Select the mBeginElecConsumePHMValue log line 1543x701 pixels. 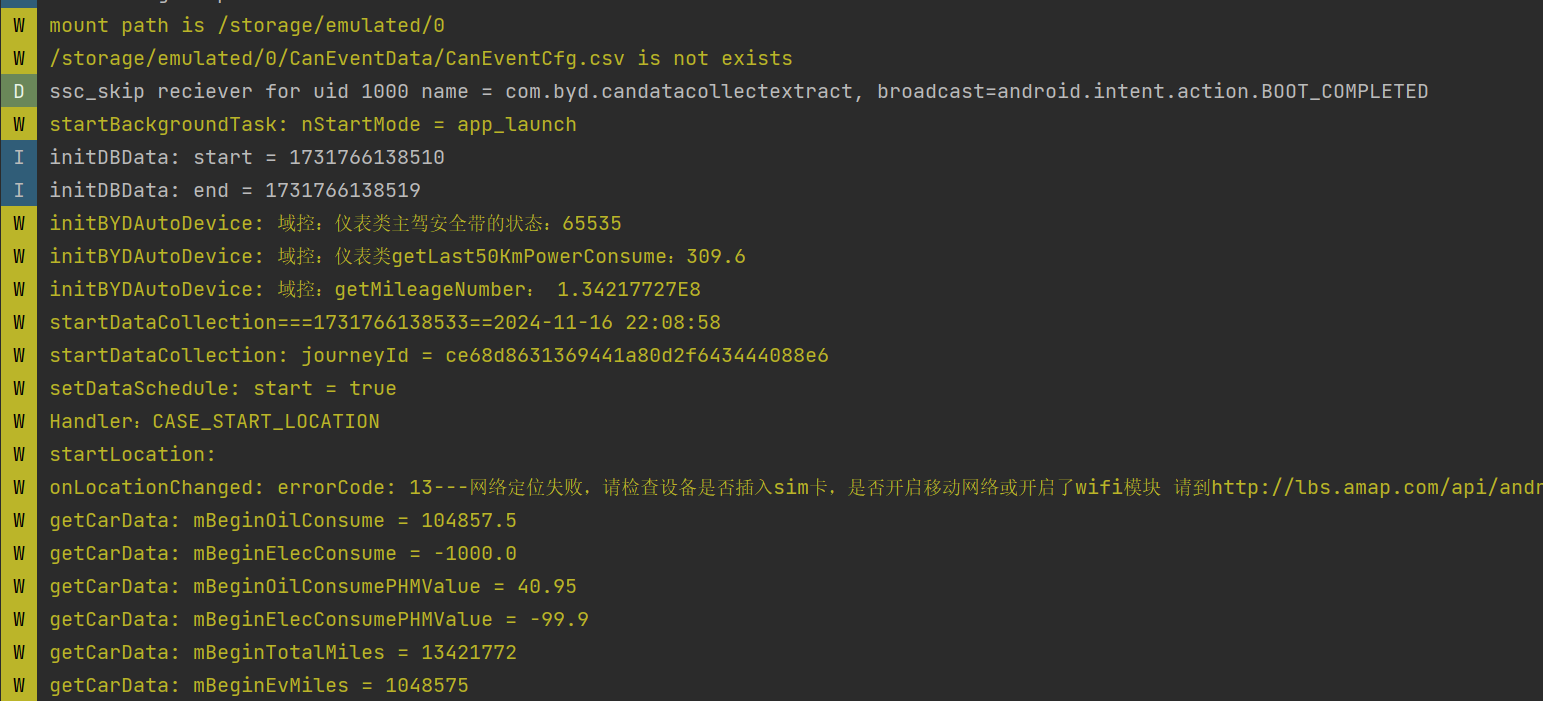click(x=318, y=620)
